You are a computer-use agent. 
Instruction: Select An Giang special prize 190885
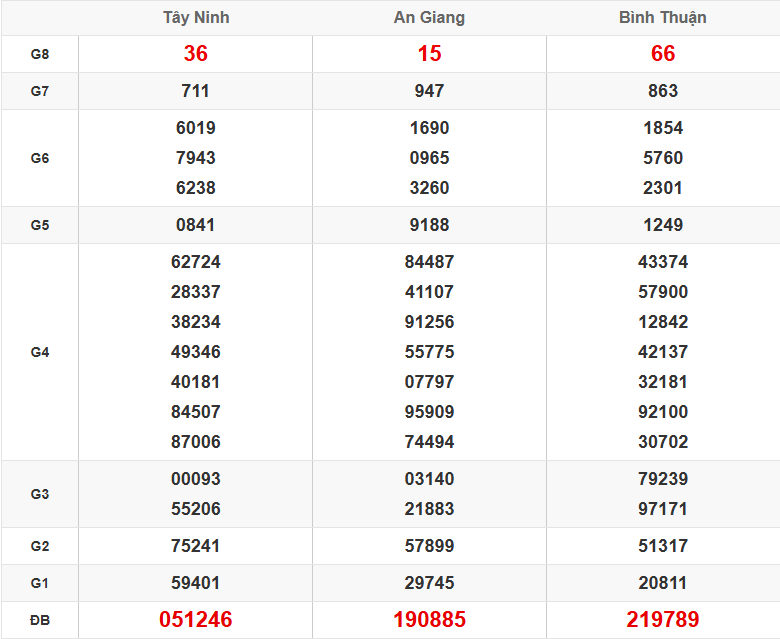(429, 620)
